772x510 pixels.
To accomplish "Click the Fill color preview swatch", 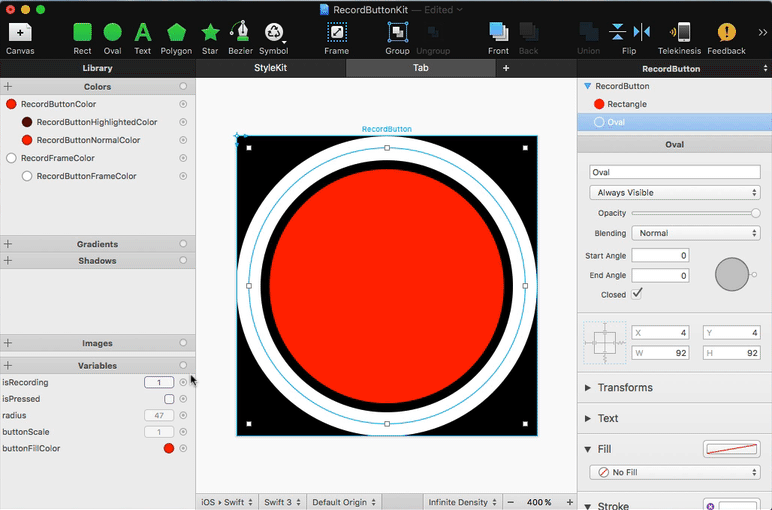I will pos(732,449).
